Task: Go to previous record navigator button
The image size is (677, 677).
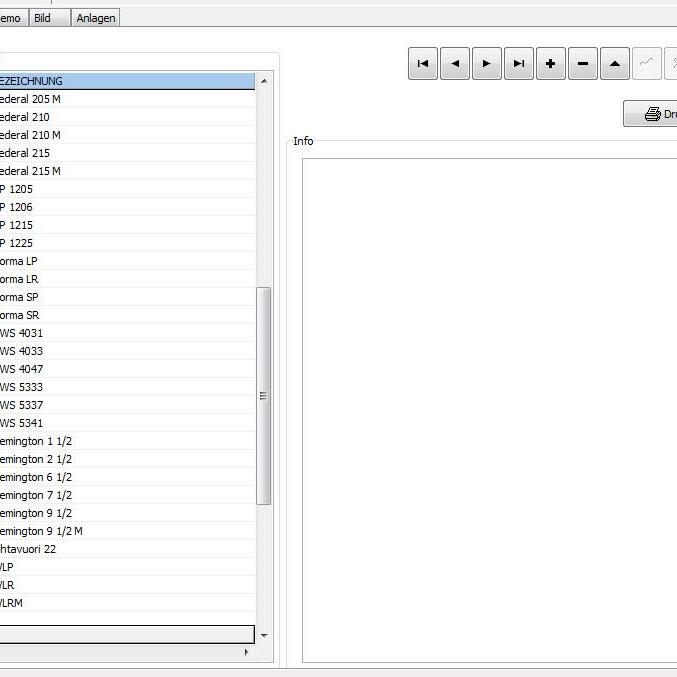Action: [x=455, y=64]
